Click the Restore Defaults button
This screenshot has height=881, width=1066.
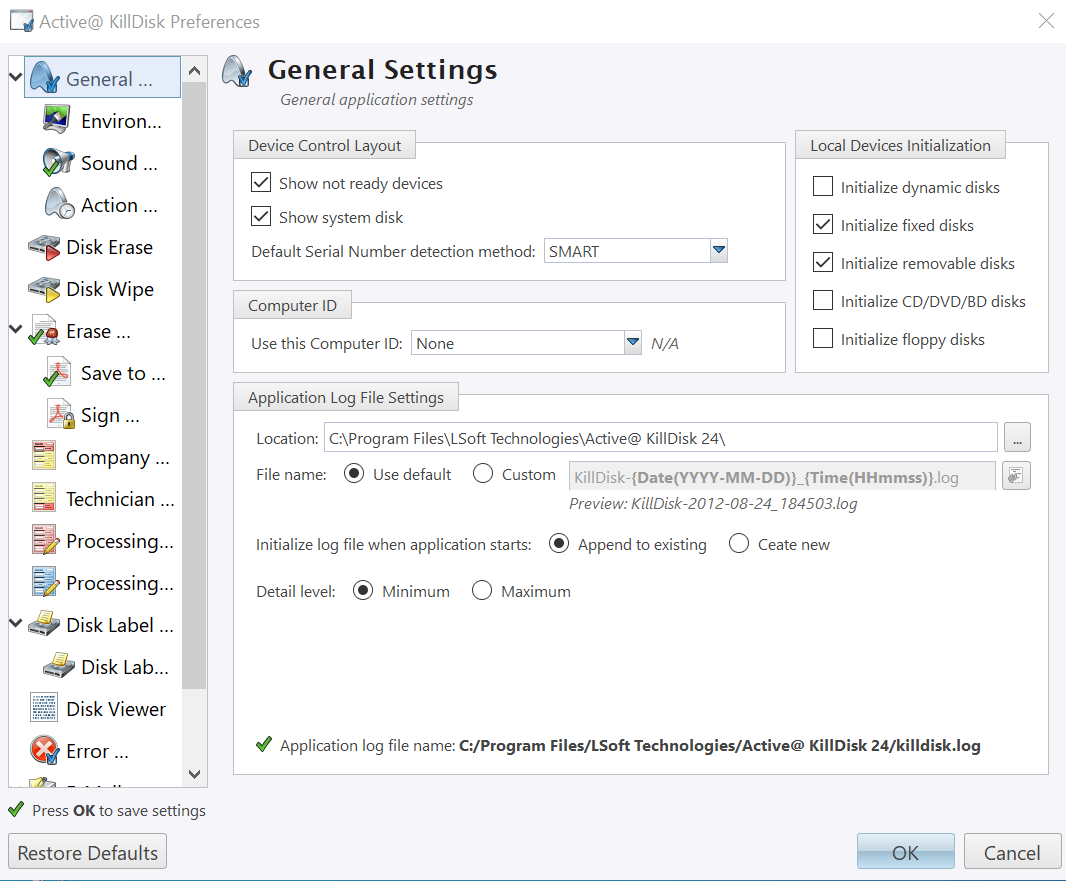88,853
